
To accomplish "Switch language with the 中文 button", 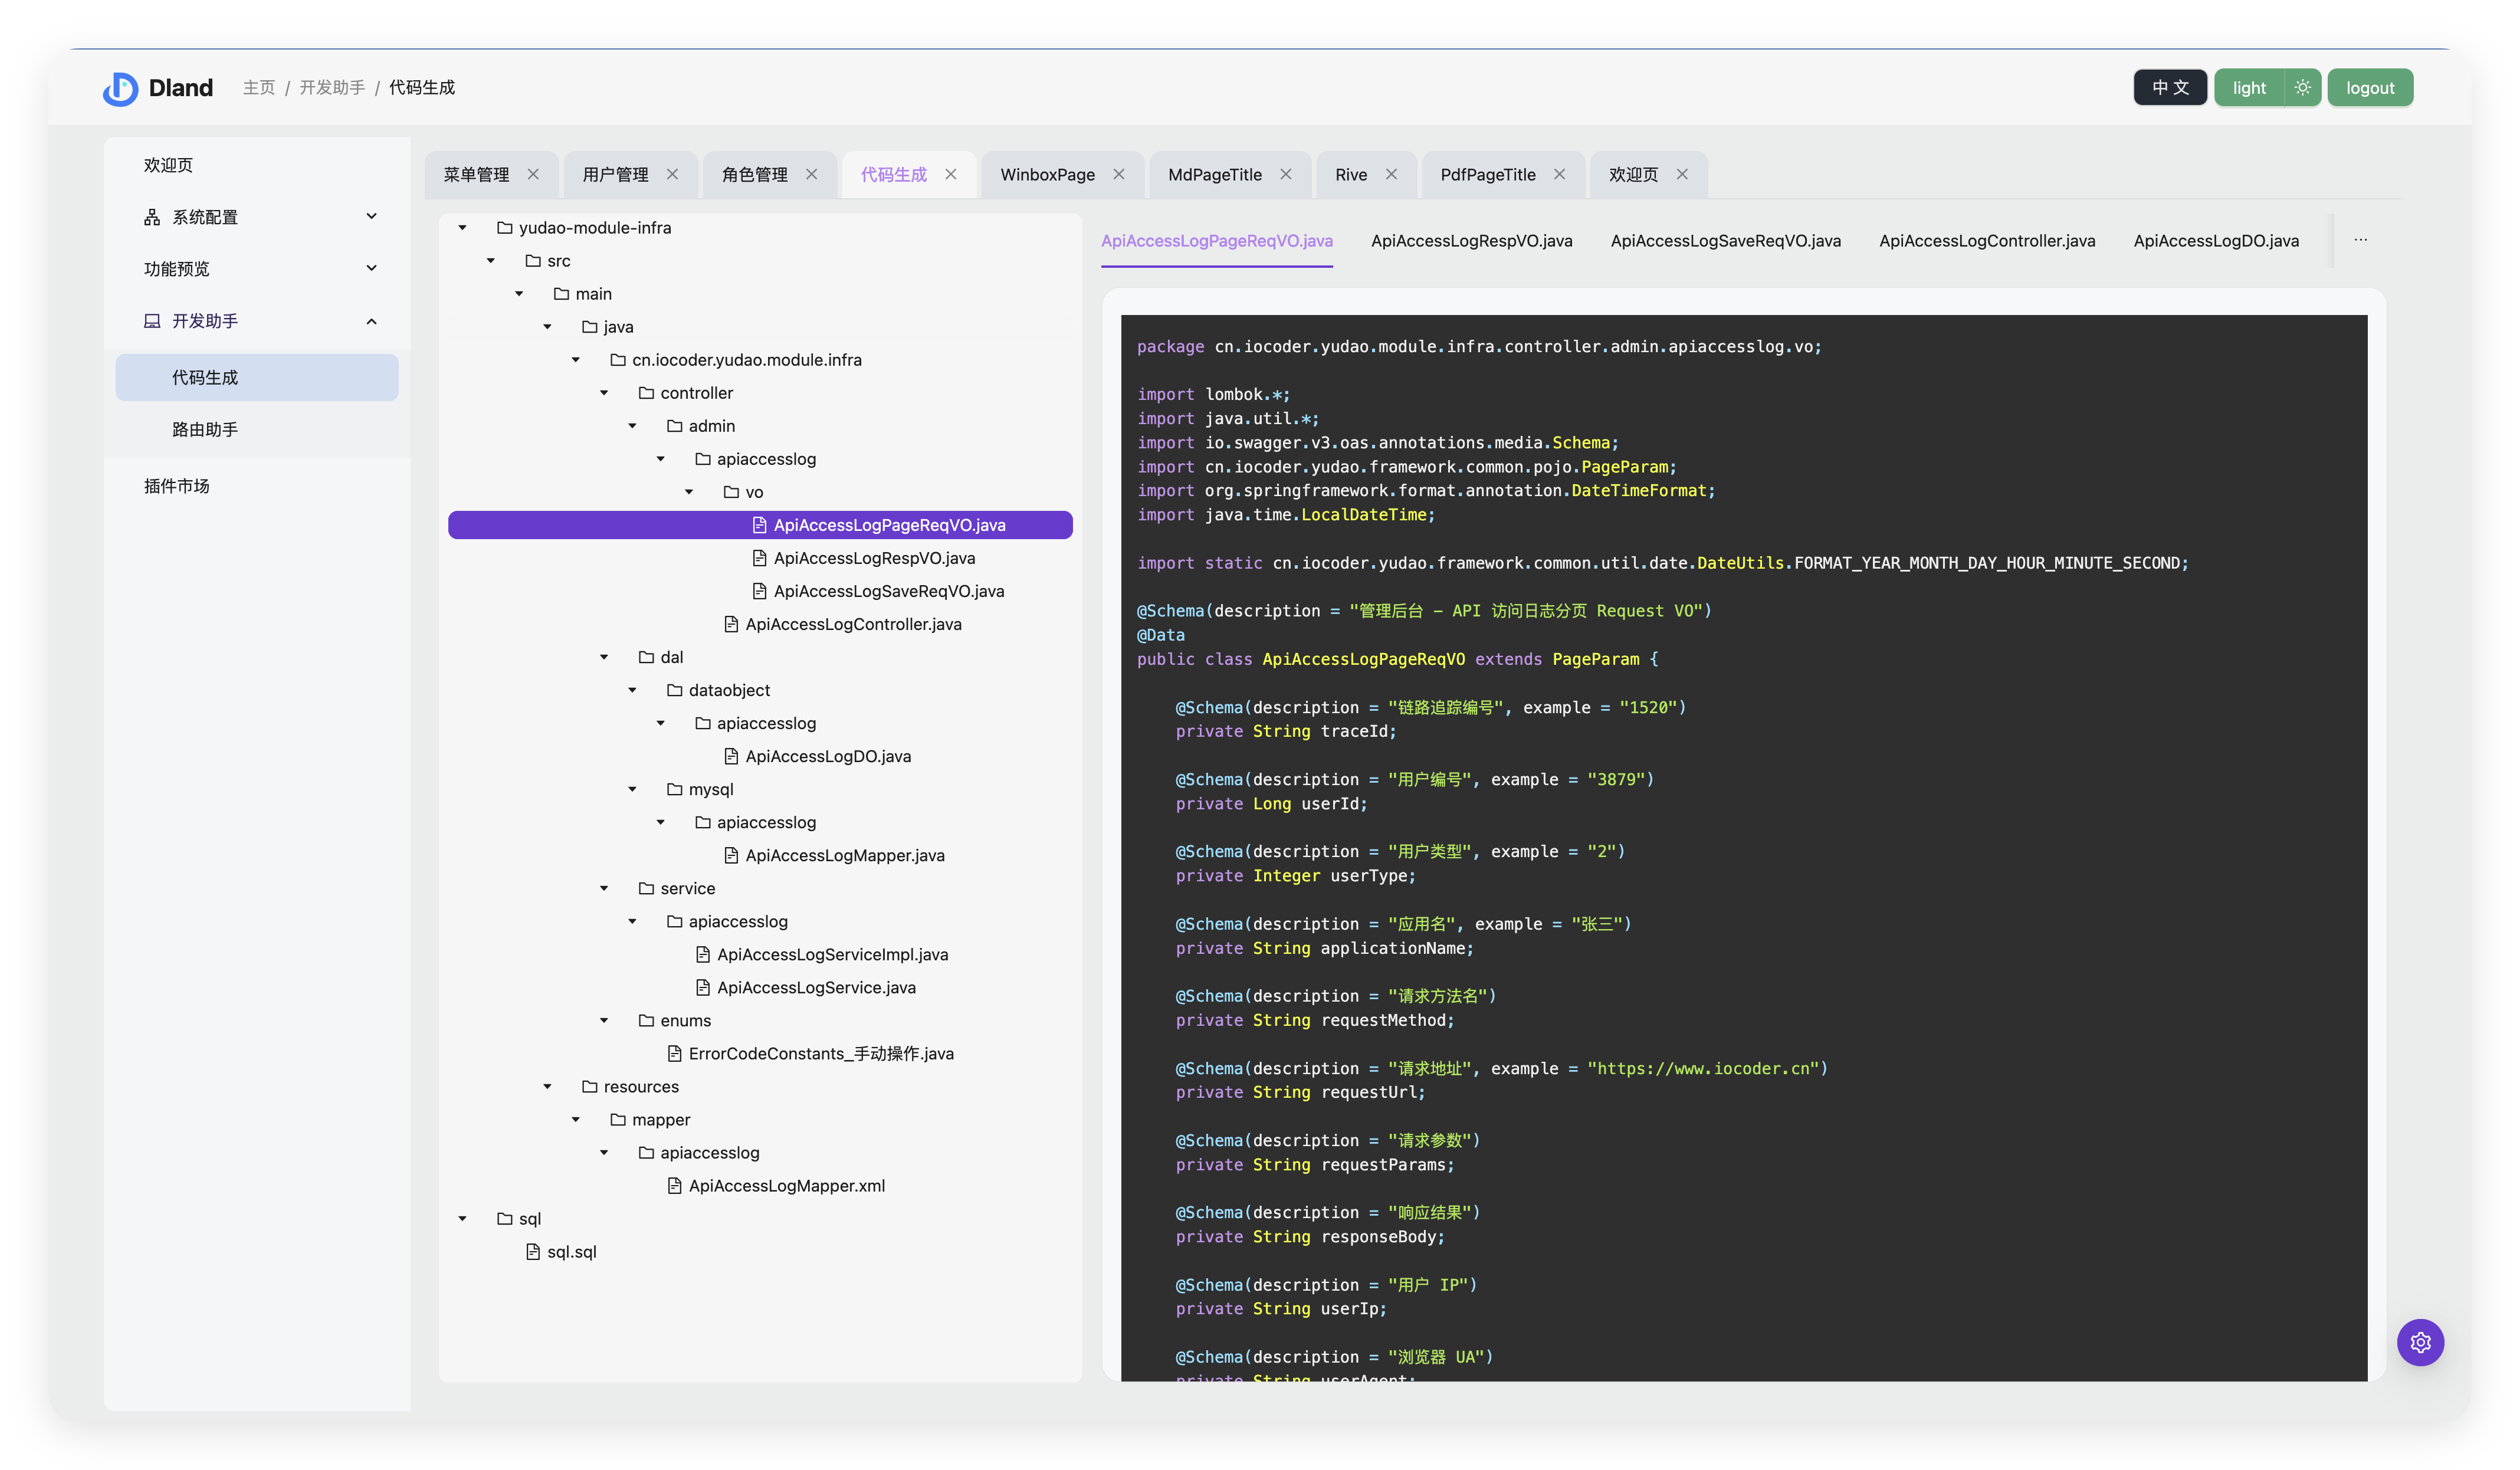I will click(x=2169, y=88).
